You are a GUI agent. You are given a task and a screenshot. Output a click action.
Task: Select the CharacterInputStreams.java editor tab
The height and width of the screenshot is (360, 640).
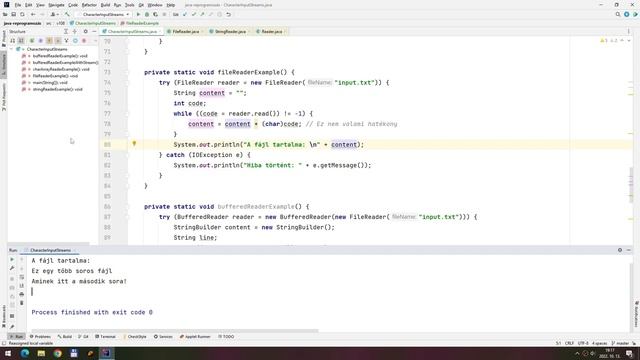coord(131,31)
